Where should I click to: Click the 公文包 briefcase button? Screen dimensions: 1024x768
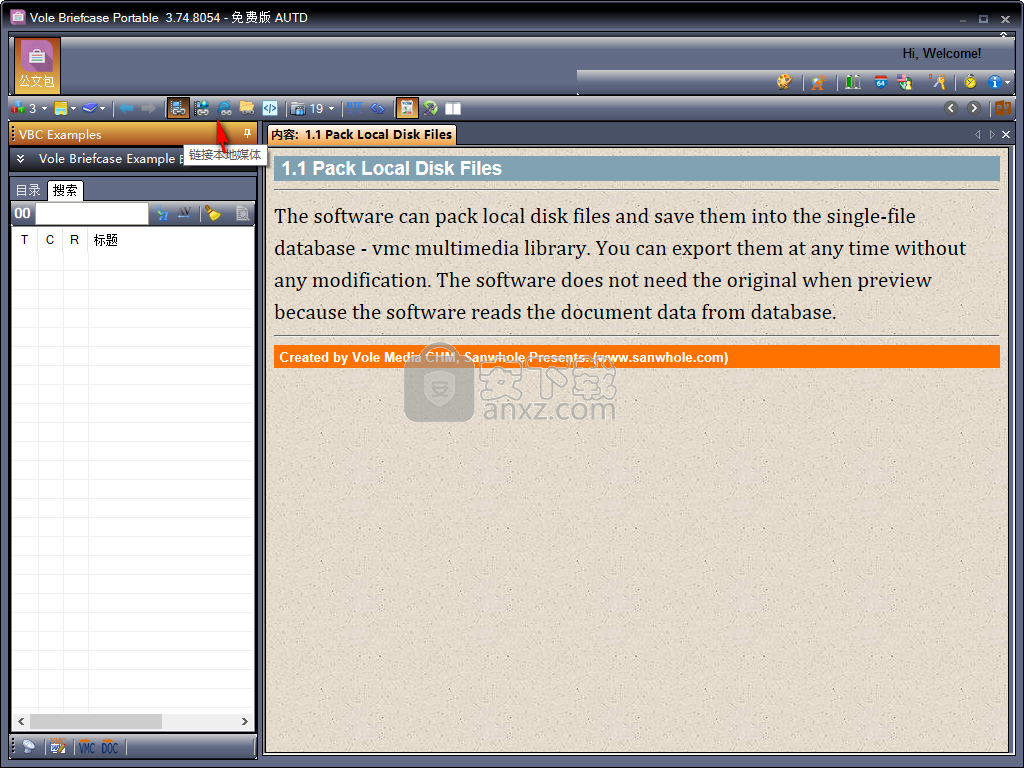coord(37,65)
